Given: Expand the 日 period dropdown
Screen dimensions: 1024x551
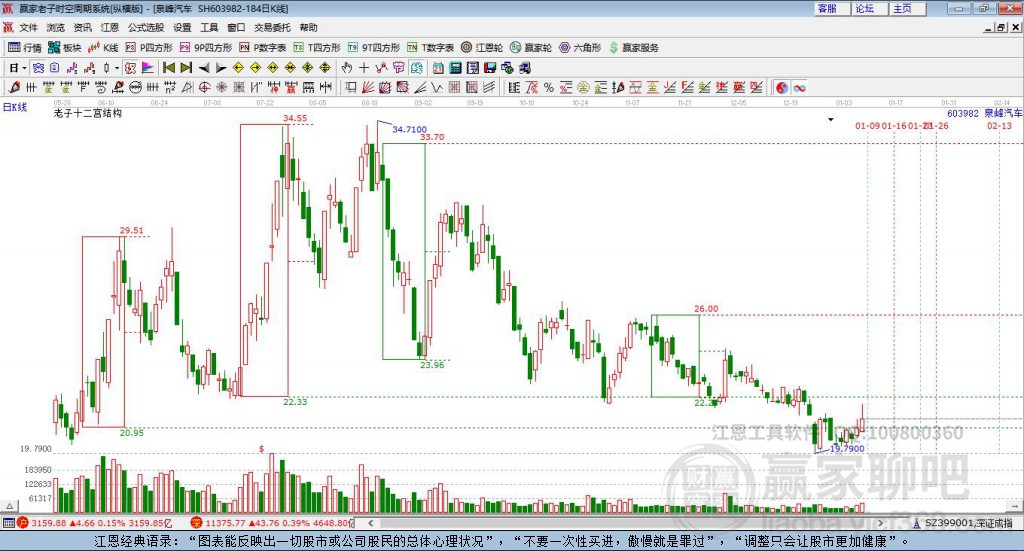Looking at the screenshot, I should (24, 68).
